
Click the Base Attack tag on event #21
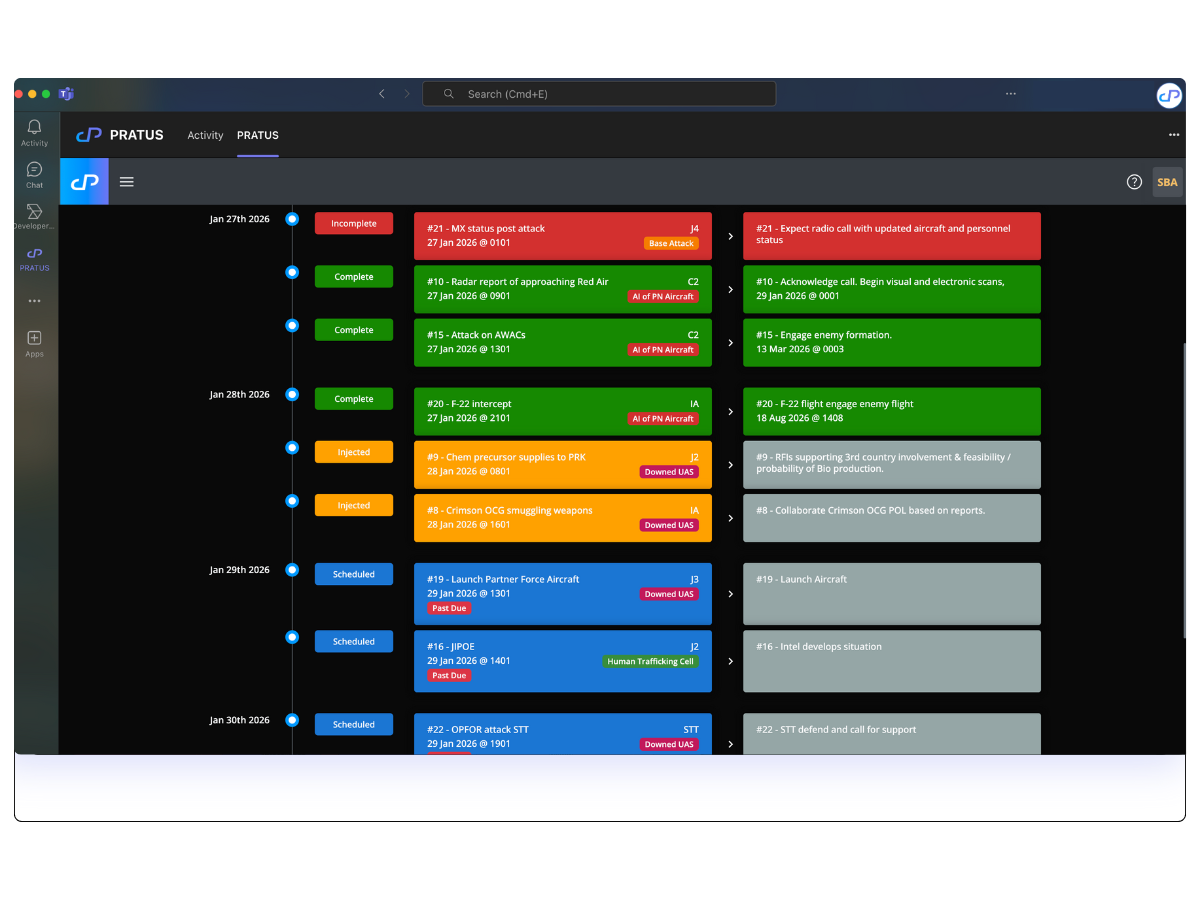click(671, 243)
